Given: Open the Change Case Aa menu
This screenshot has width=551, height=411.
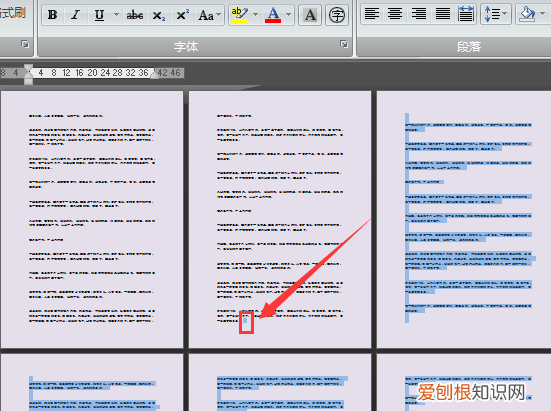Looking at the screenshot, I should pos(209,15).
